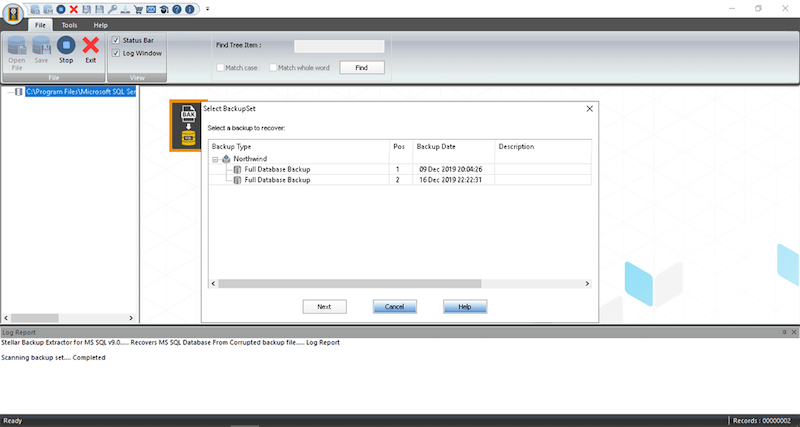Click the Northwind database icon
Image resolution: width=800 pixels, height=427 pixels.
(226, 159)
